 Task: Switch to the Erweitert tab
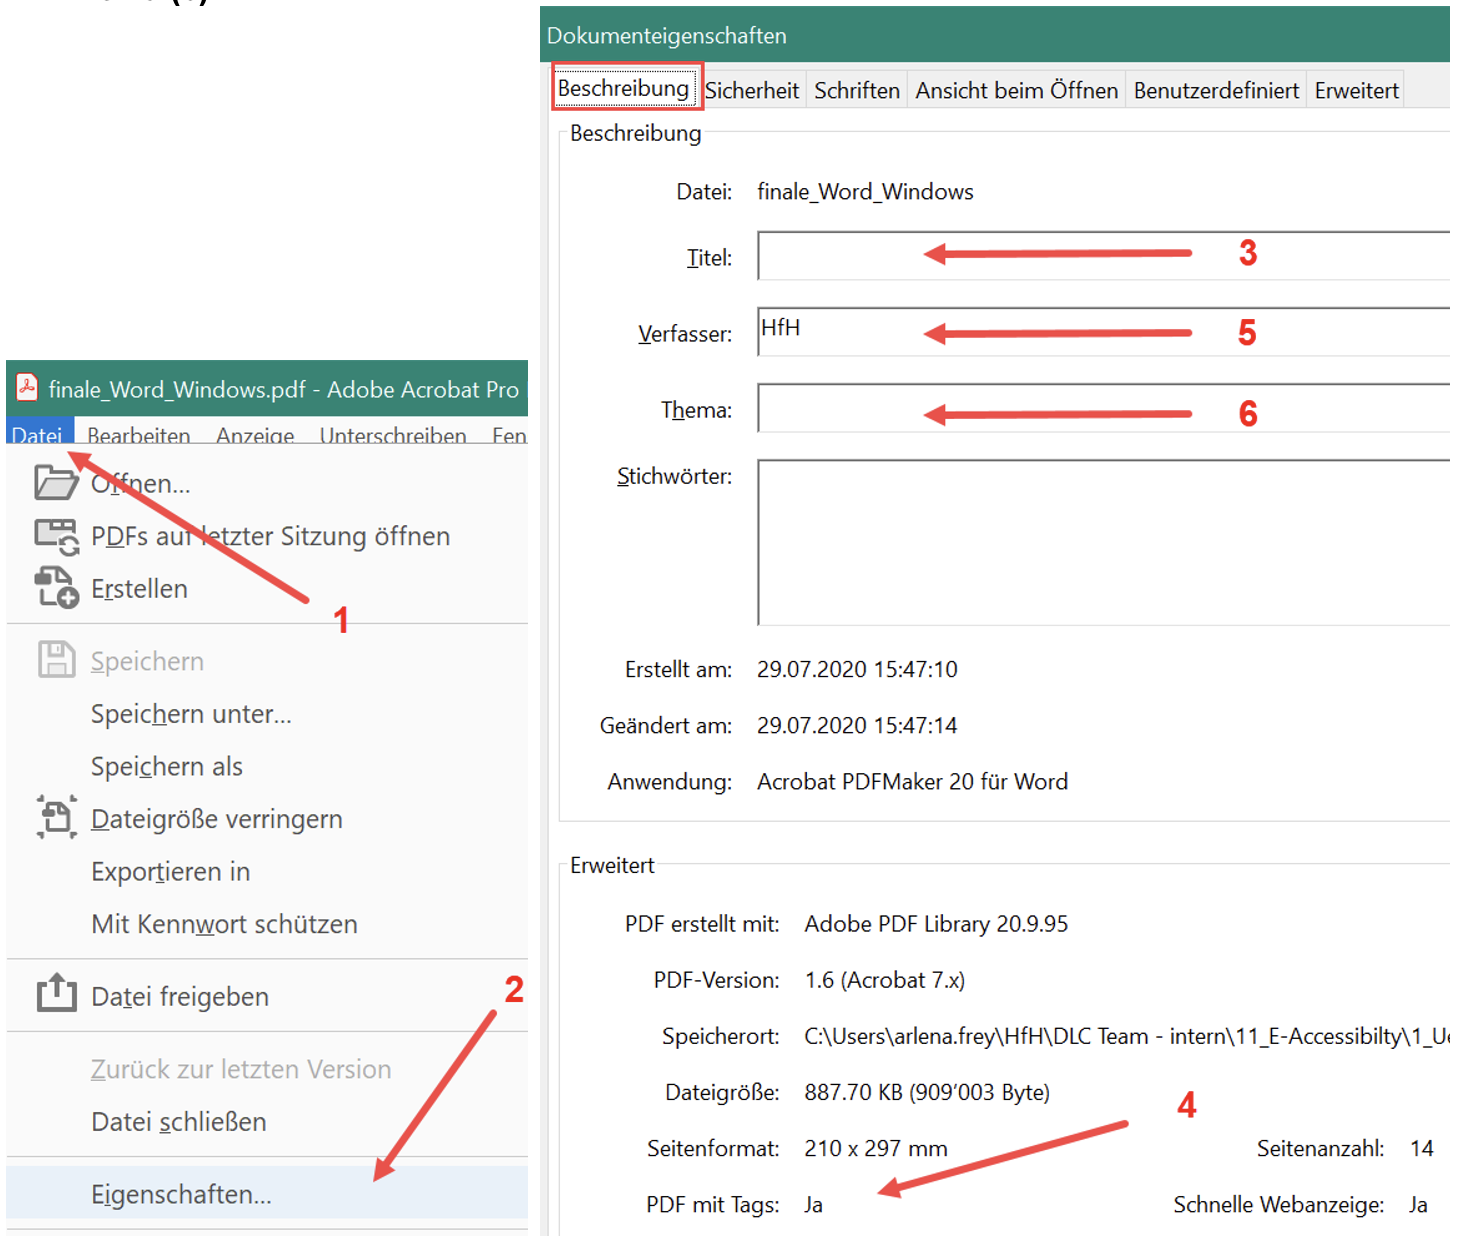[x=1355, y=90]
